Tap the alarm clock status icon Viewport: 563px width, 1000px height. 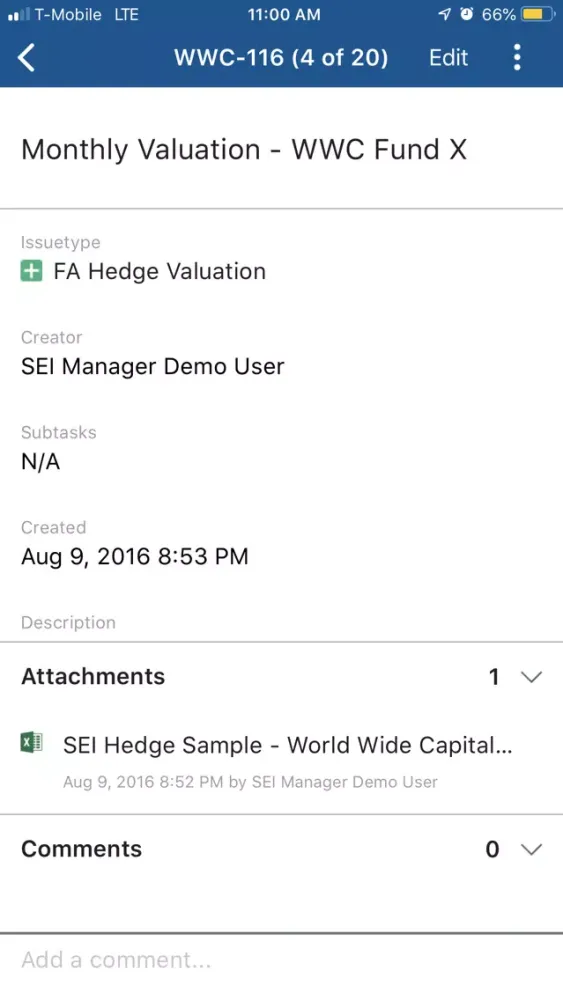click(467, 14)
